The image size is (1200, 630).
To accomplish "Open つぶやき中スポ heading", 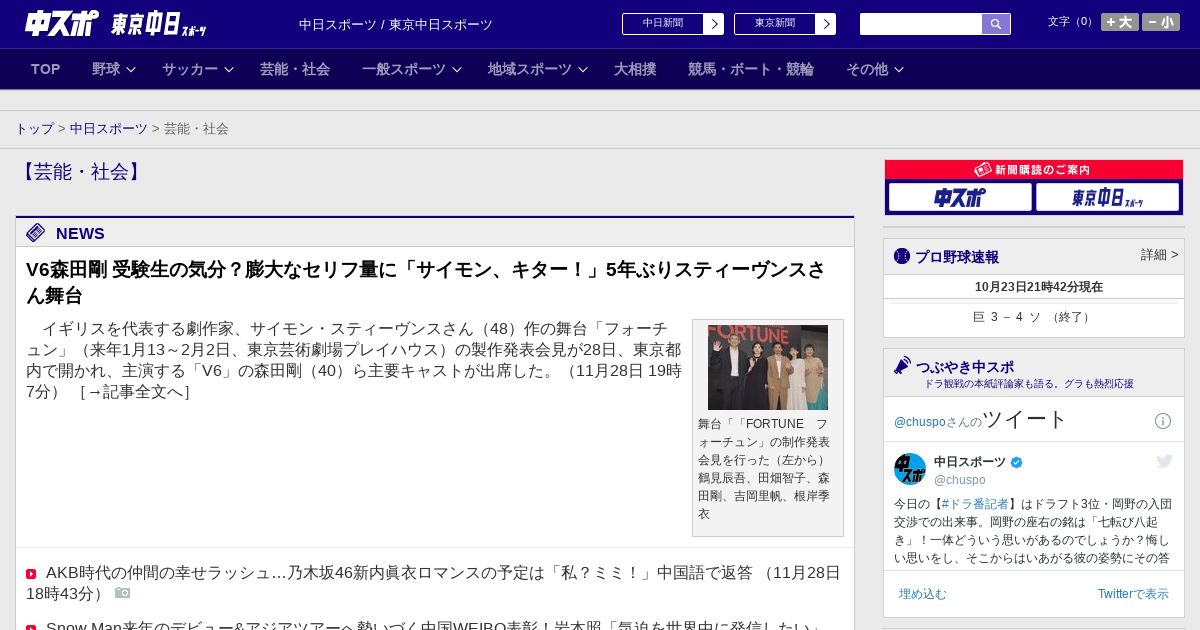I will [x=965, y=367].
